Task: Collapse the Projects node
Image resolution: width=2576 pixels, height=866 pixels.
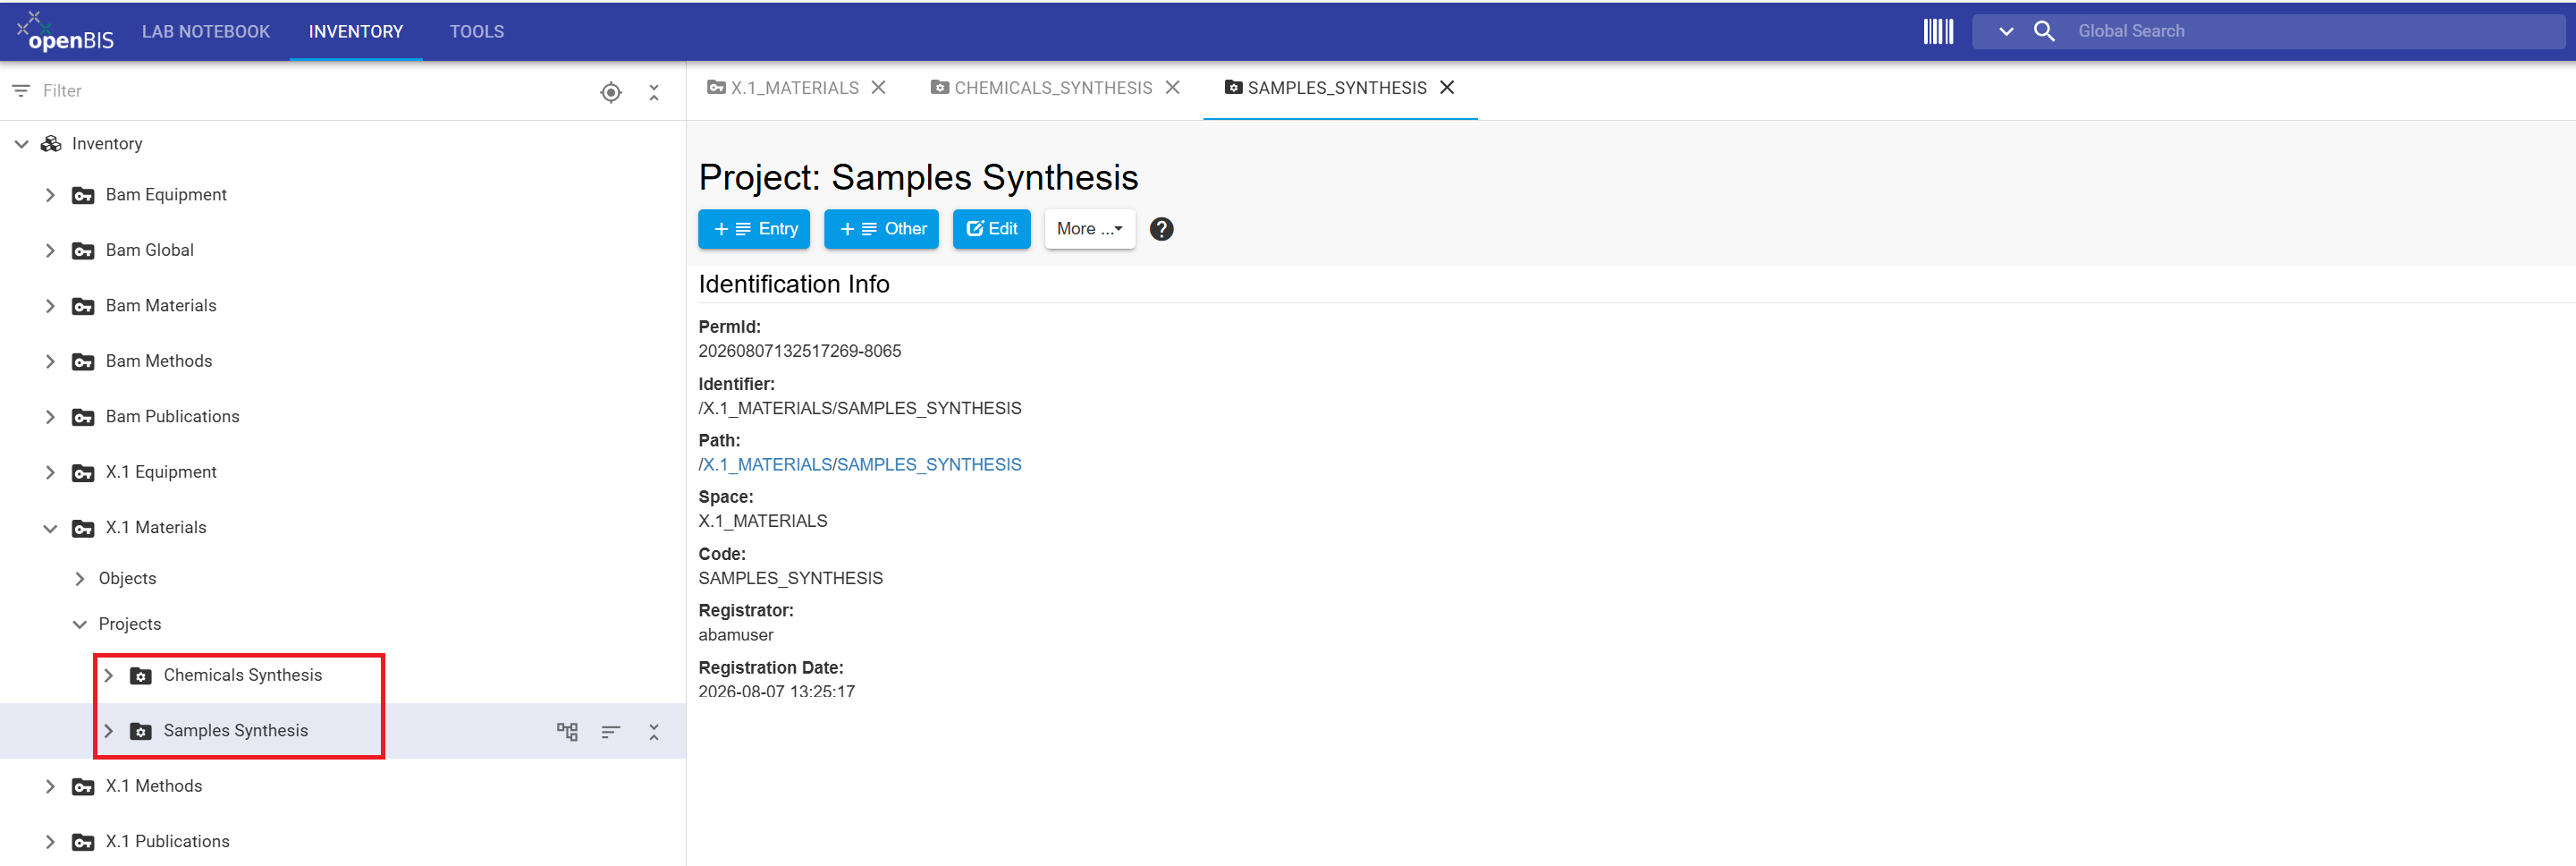Action: point(79,625)
